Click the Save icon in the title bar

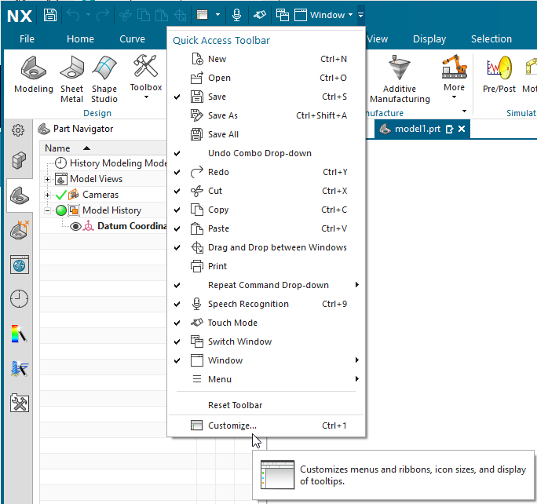click(x=50, y=15)
